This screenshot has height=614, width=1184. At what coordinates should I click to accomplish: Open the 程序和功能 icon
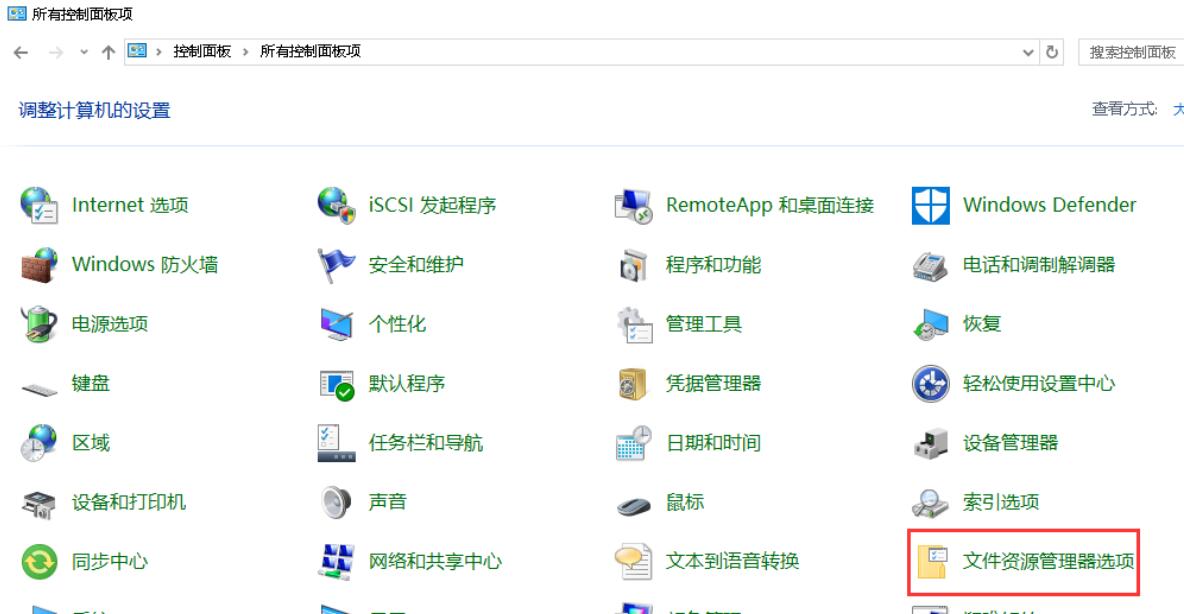pyautogui.click(x=634, y=265)
